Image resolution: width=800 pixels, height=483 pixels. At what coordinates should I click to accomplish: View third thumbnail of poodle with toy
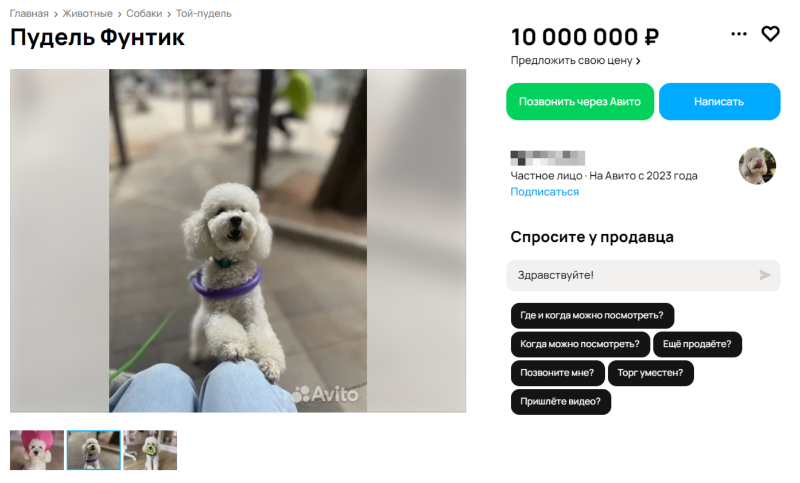(150, 450)
